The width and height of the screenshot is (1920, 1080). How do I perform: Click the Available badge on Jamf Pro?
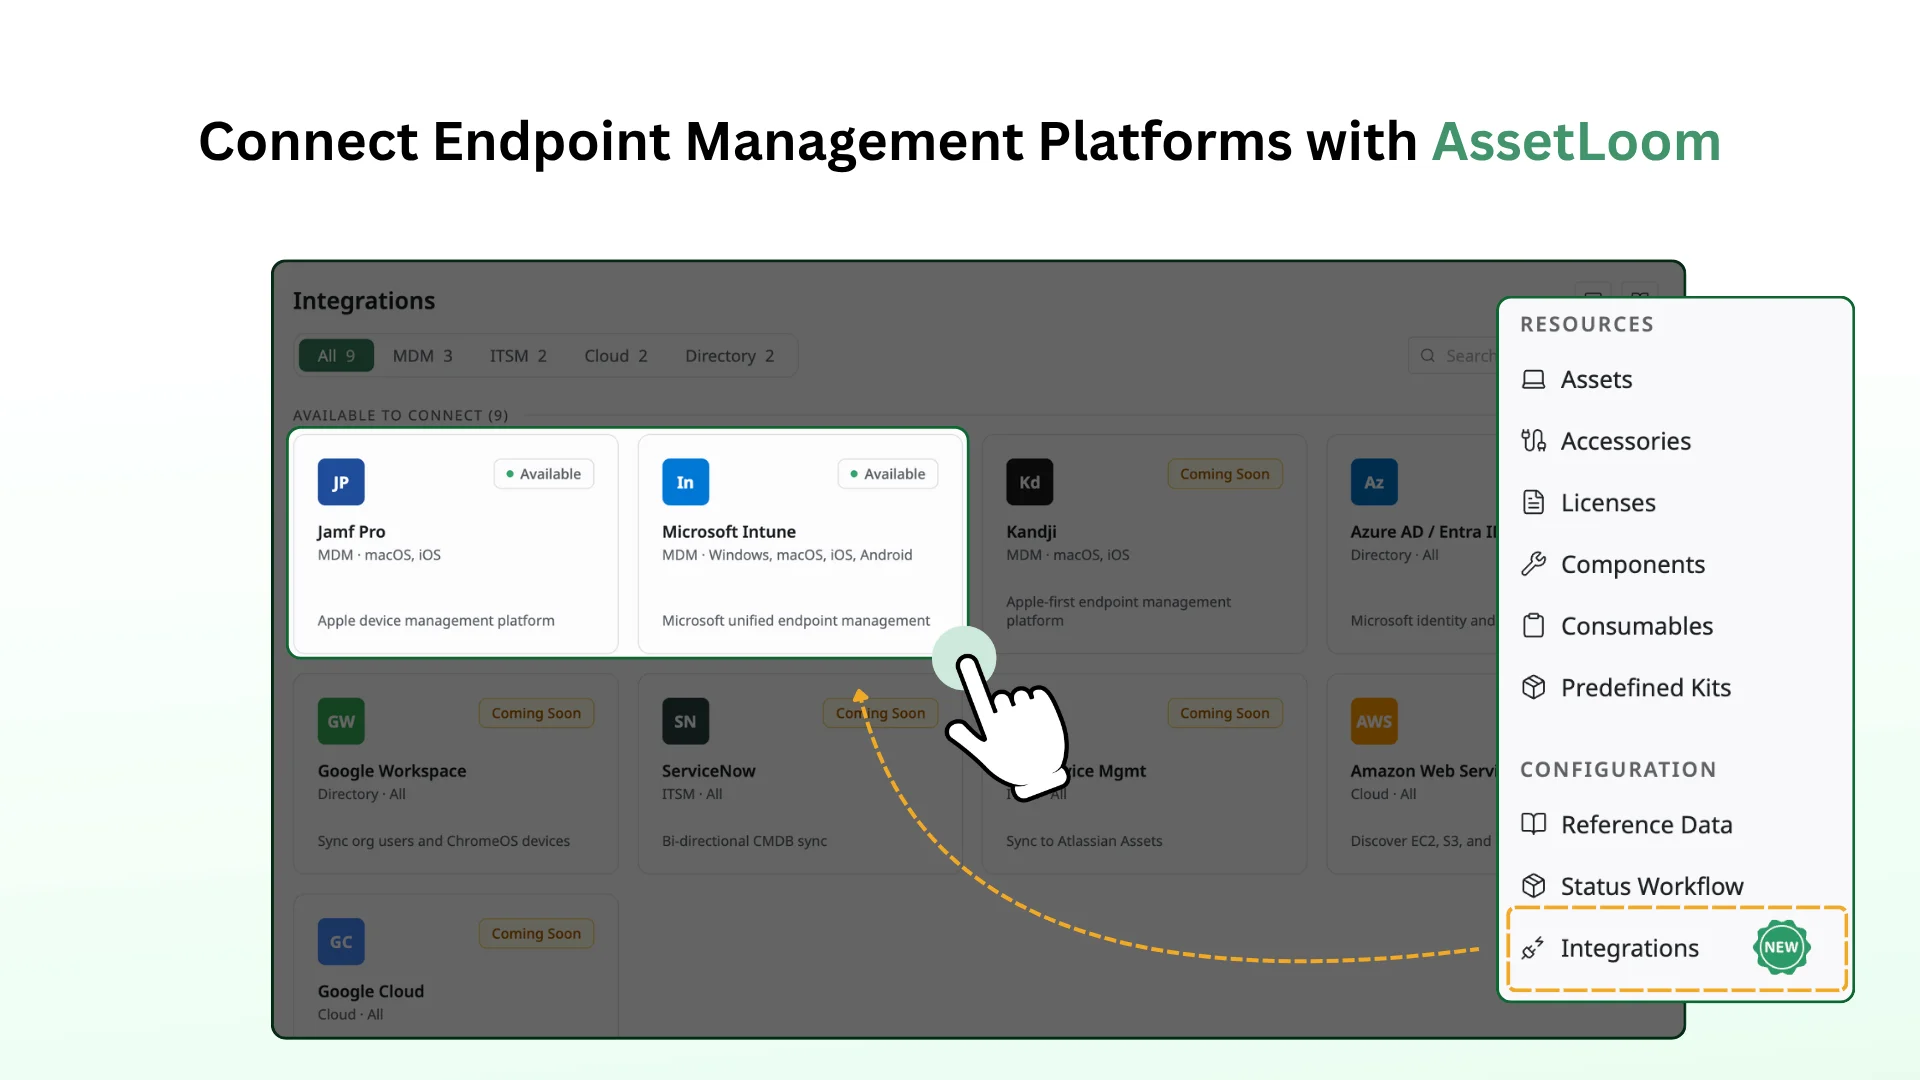pos(544,474)
